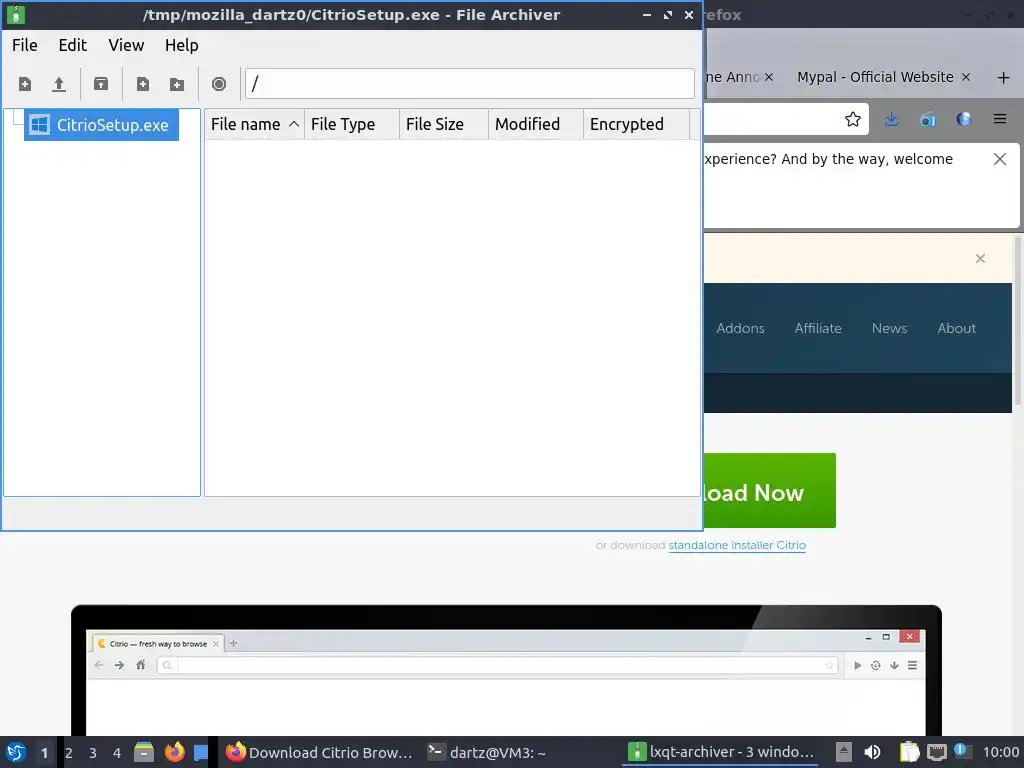
Task: Open the Edit menu in File Archiver
Action: 72,45
